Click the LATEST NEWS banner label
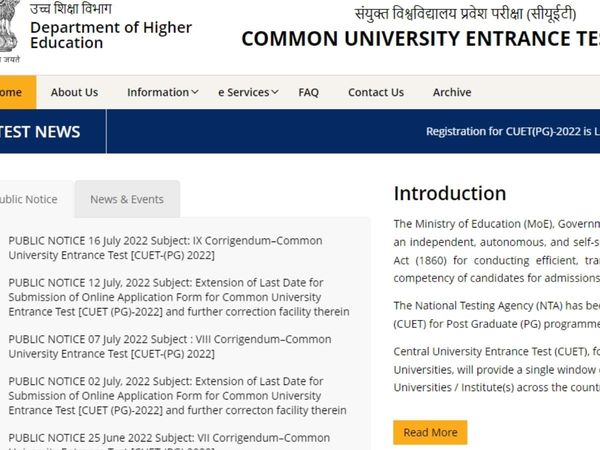Screen dimensions: 600x450 tap(40, 132)
